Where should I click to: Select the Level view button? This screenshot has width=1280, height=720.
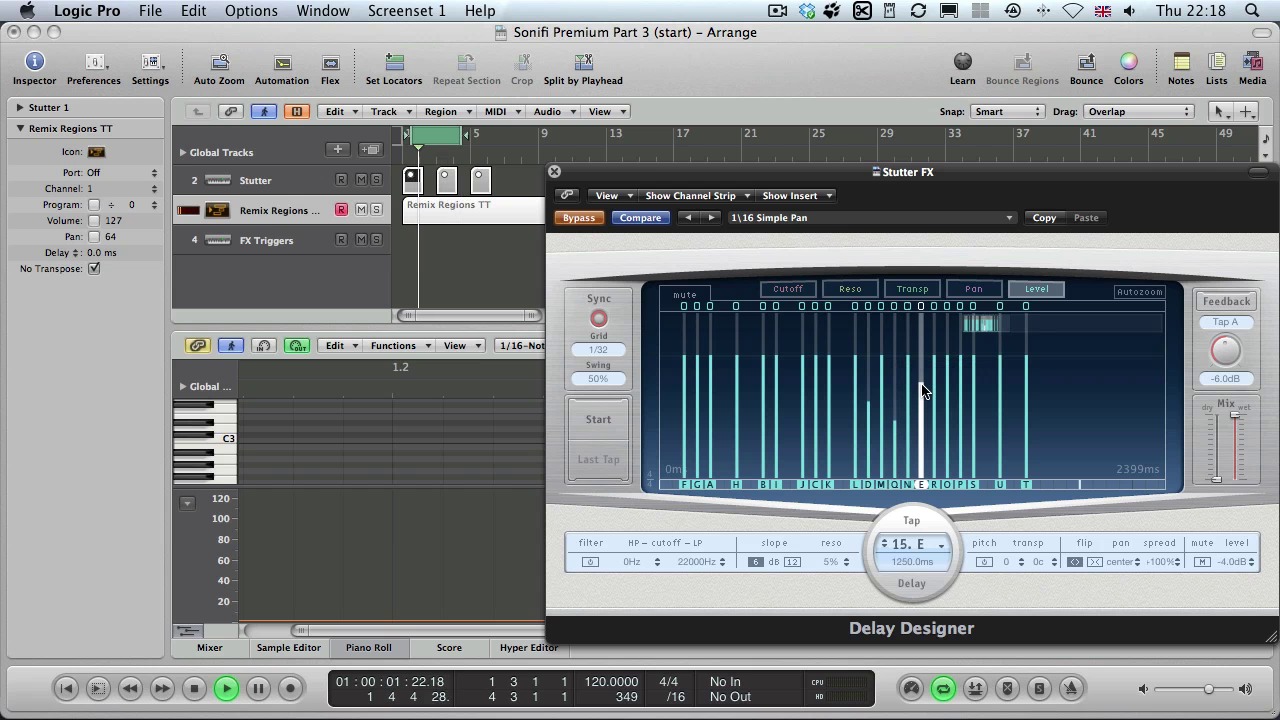[1036, 289]
